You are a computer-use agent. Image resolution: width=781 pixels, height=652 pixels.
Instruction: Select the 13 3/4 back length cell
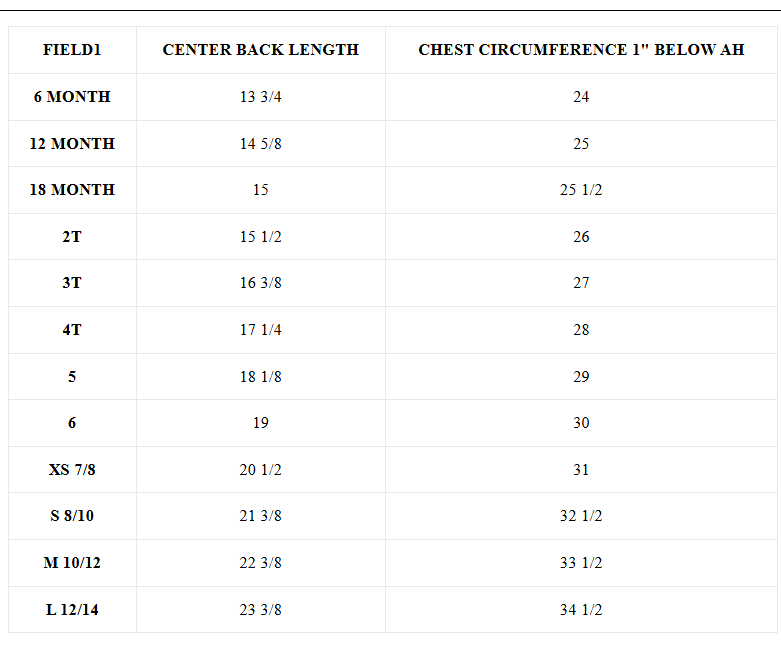tap(260, 97)
